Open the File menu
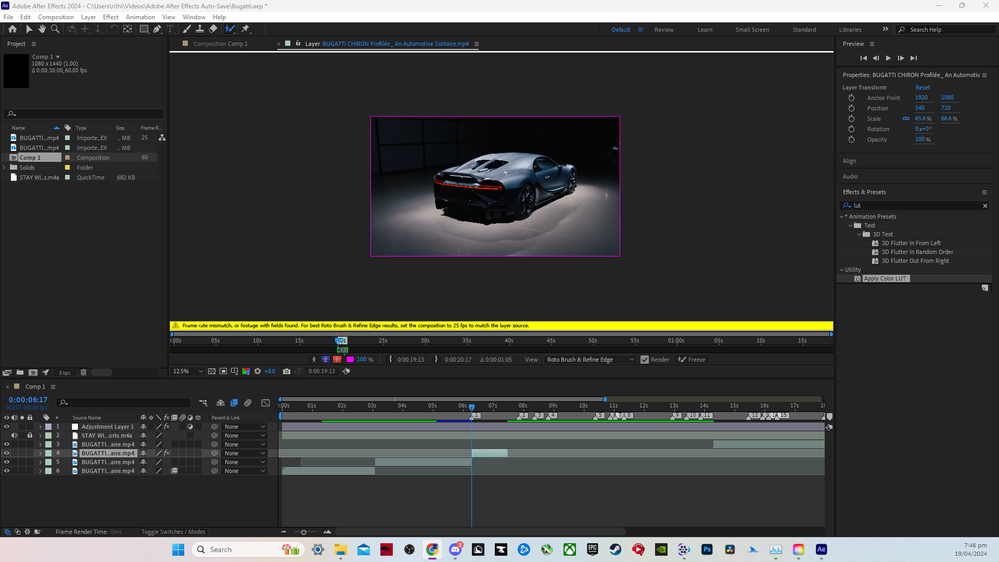This screenshot has height=562, width=999. coord(8,17)
